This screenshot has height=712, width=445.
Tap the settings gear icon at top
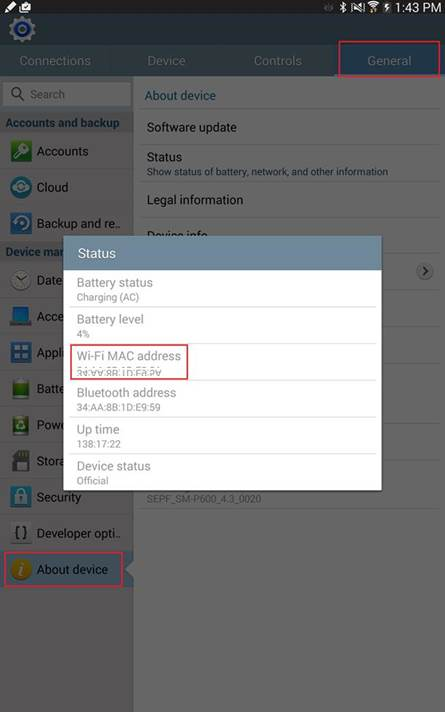[22, 30]
